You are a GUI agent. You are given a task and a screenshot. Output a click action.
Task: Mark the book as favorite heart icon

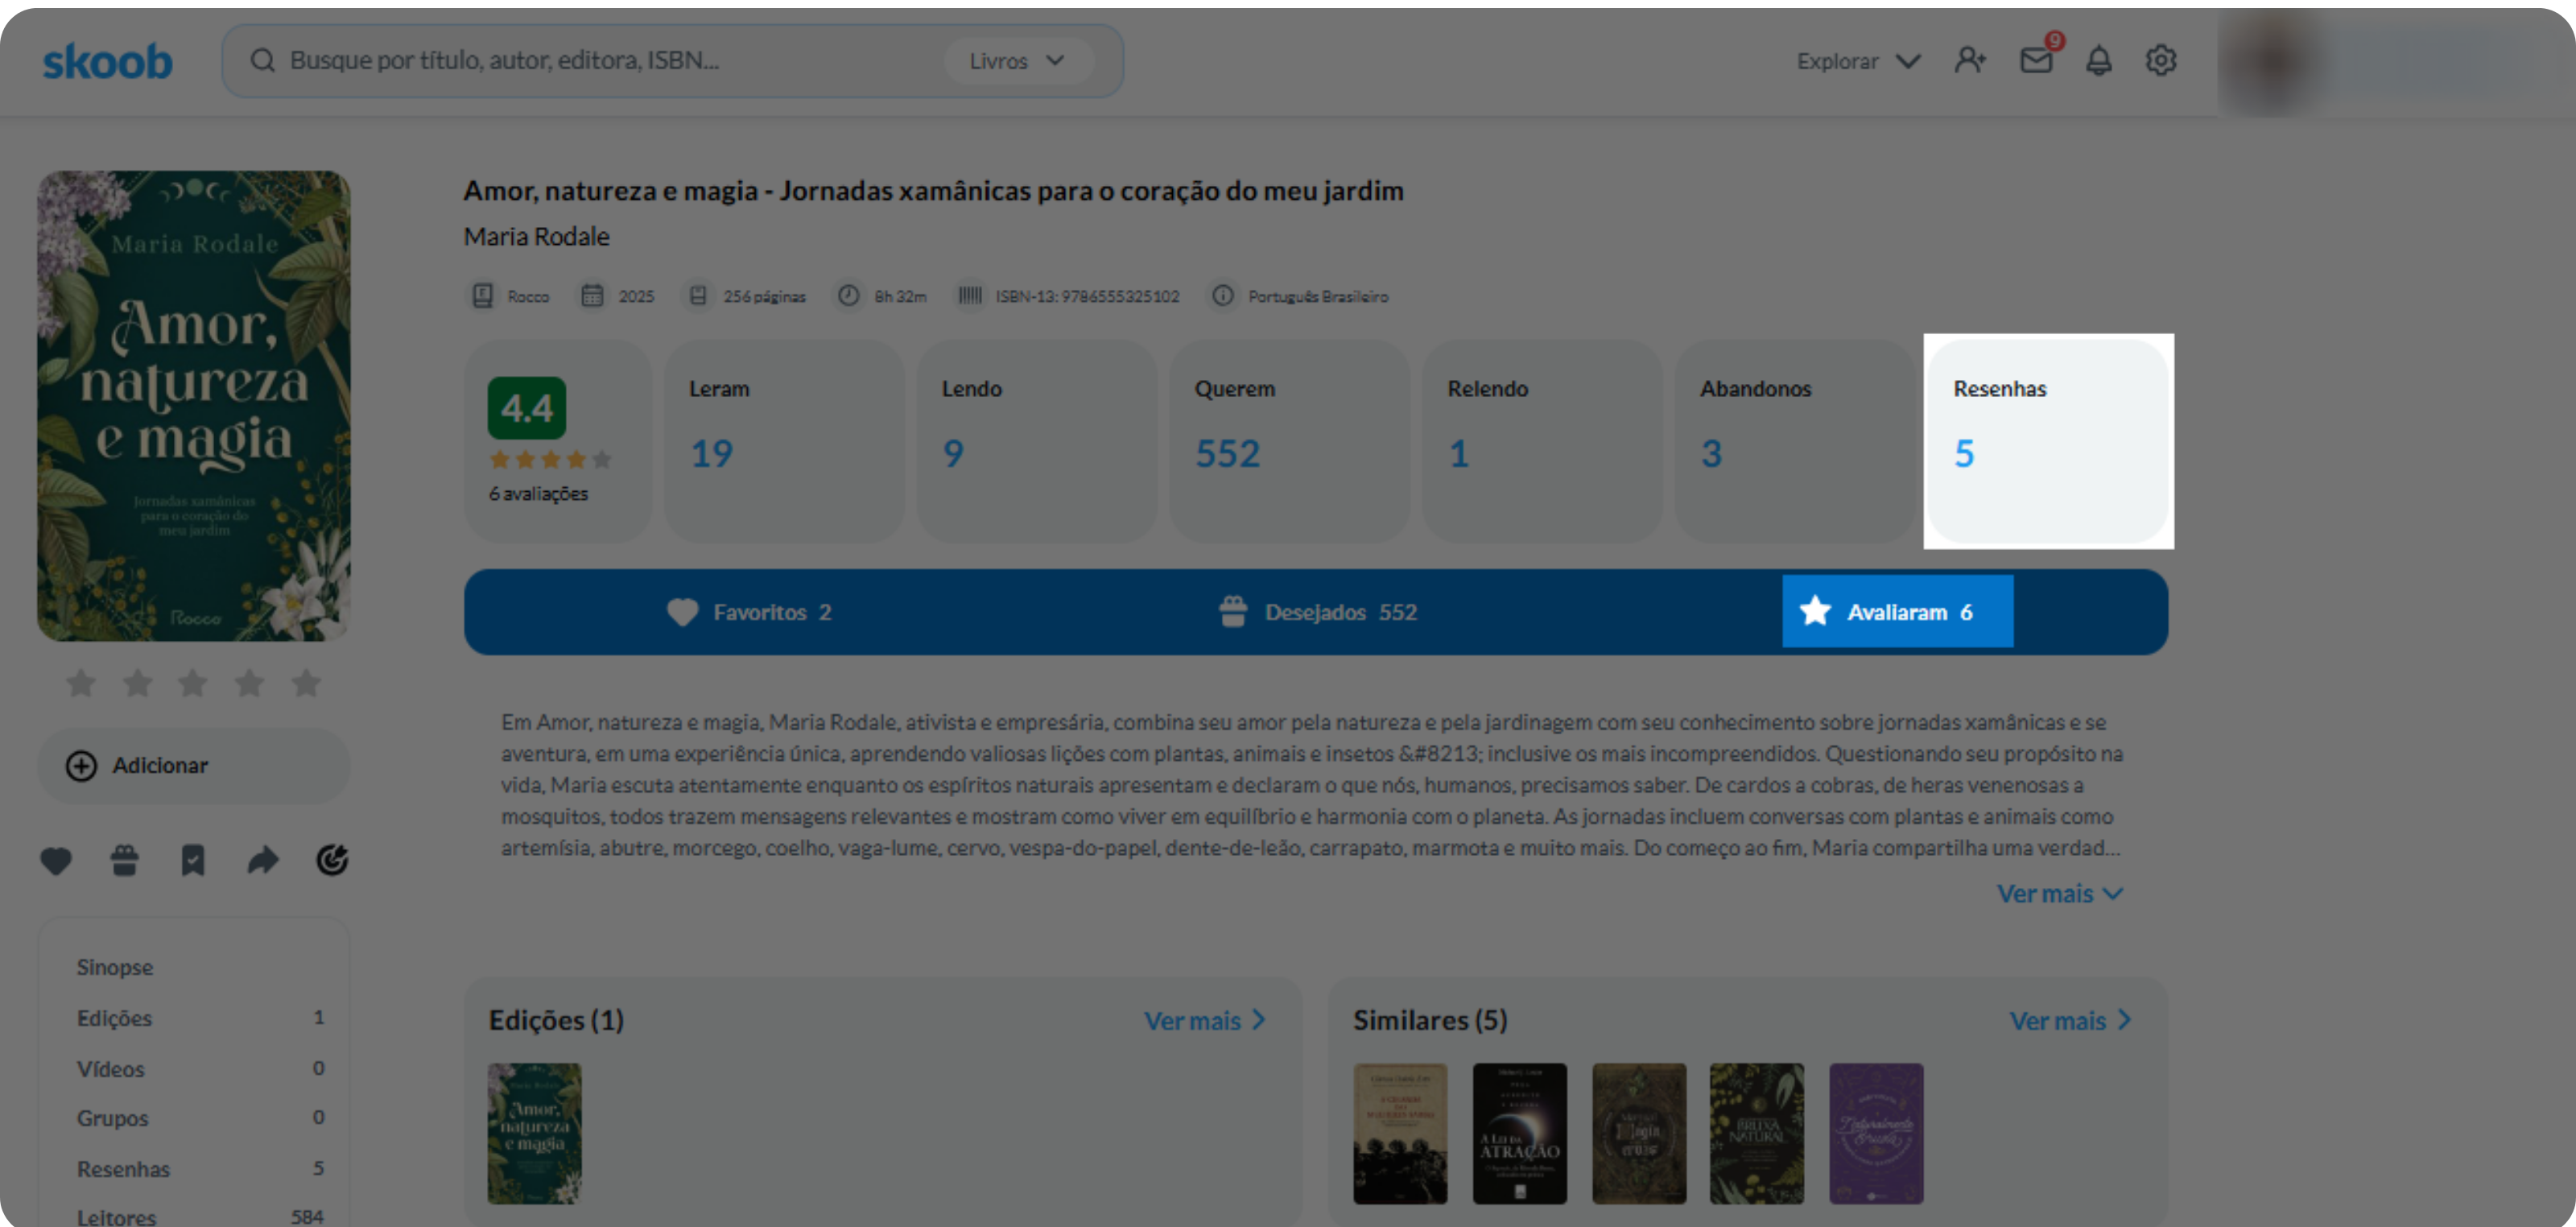coord(56,860)
